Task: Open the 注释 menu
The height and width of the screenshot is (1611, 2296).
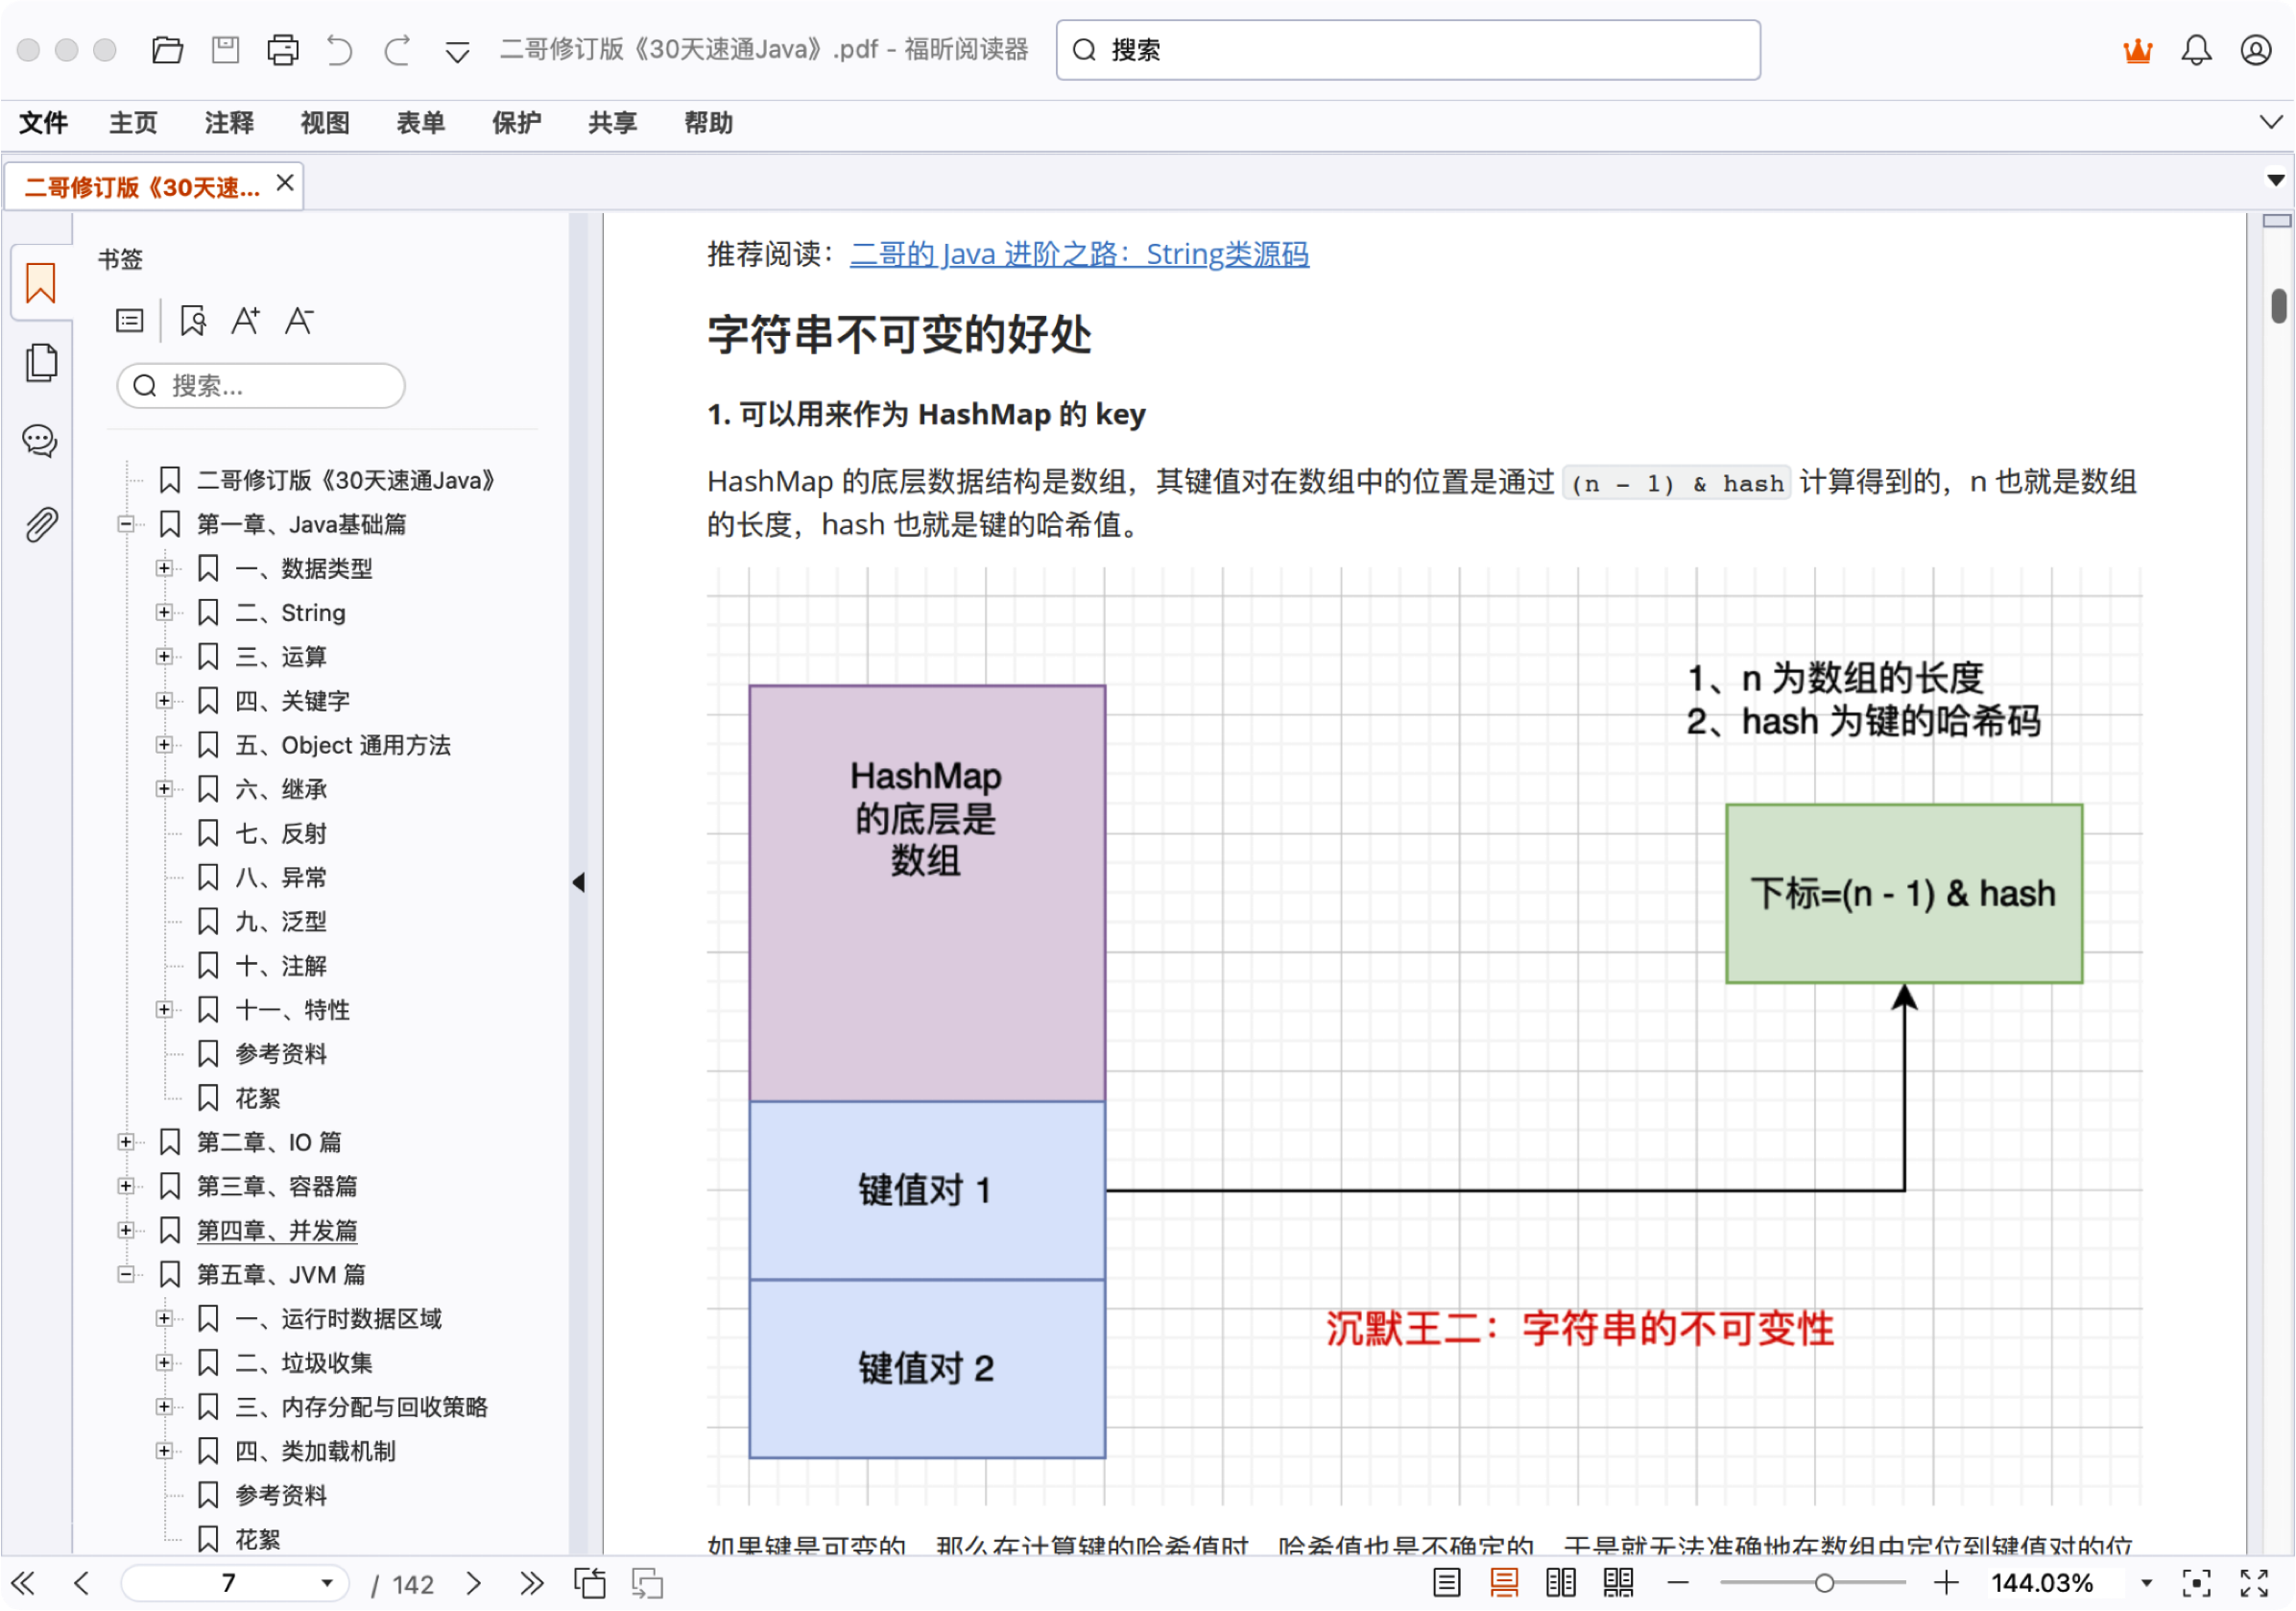Action: tap(229, 123)
